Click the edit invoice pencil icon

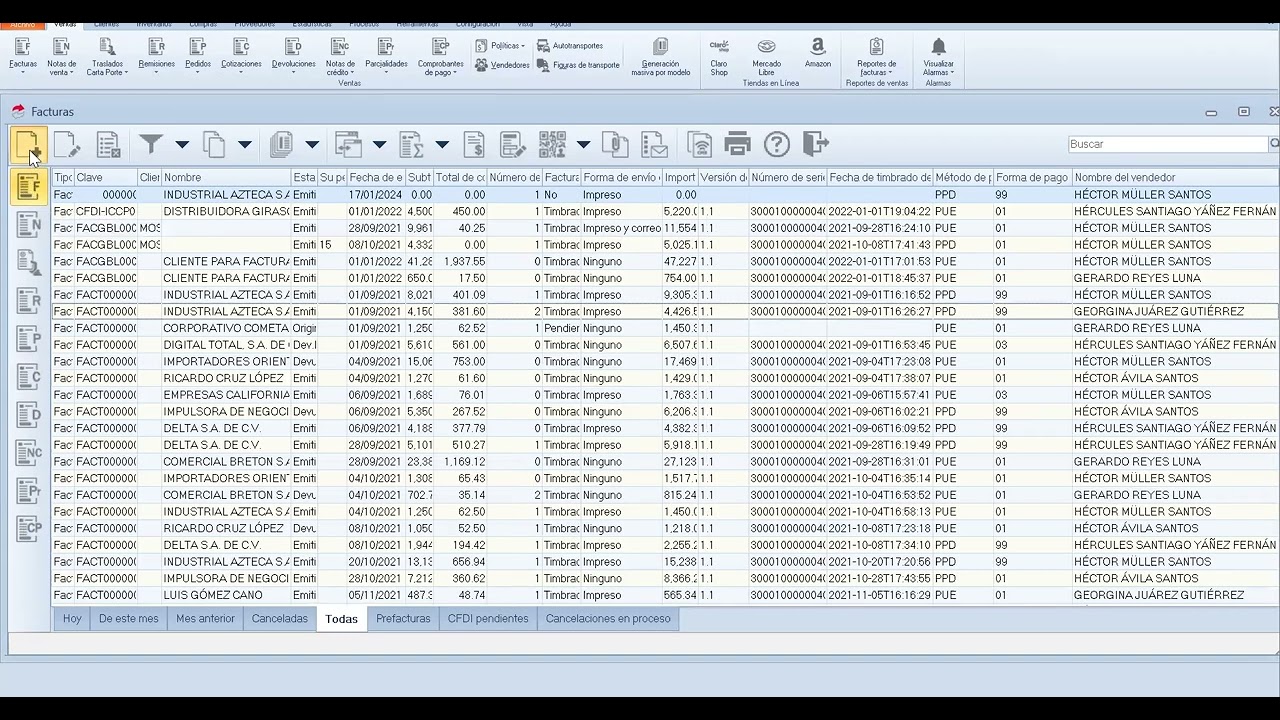pyautogui.click(x=67, y=144)
